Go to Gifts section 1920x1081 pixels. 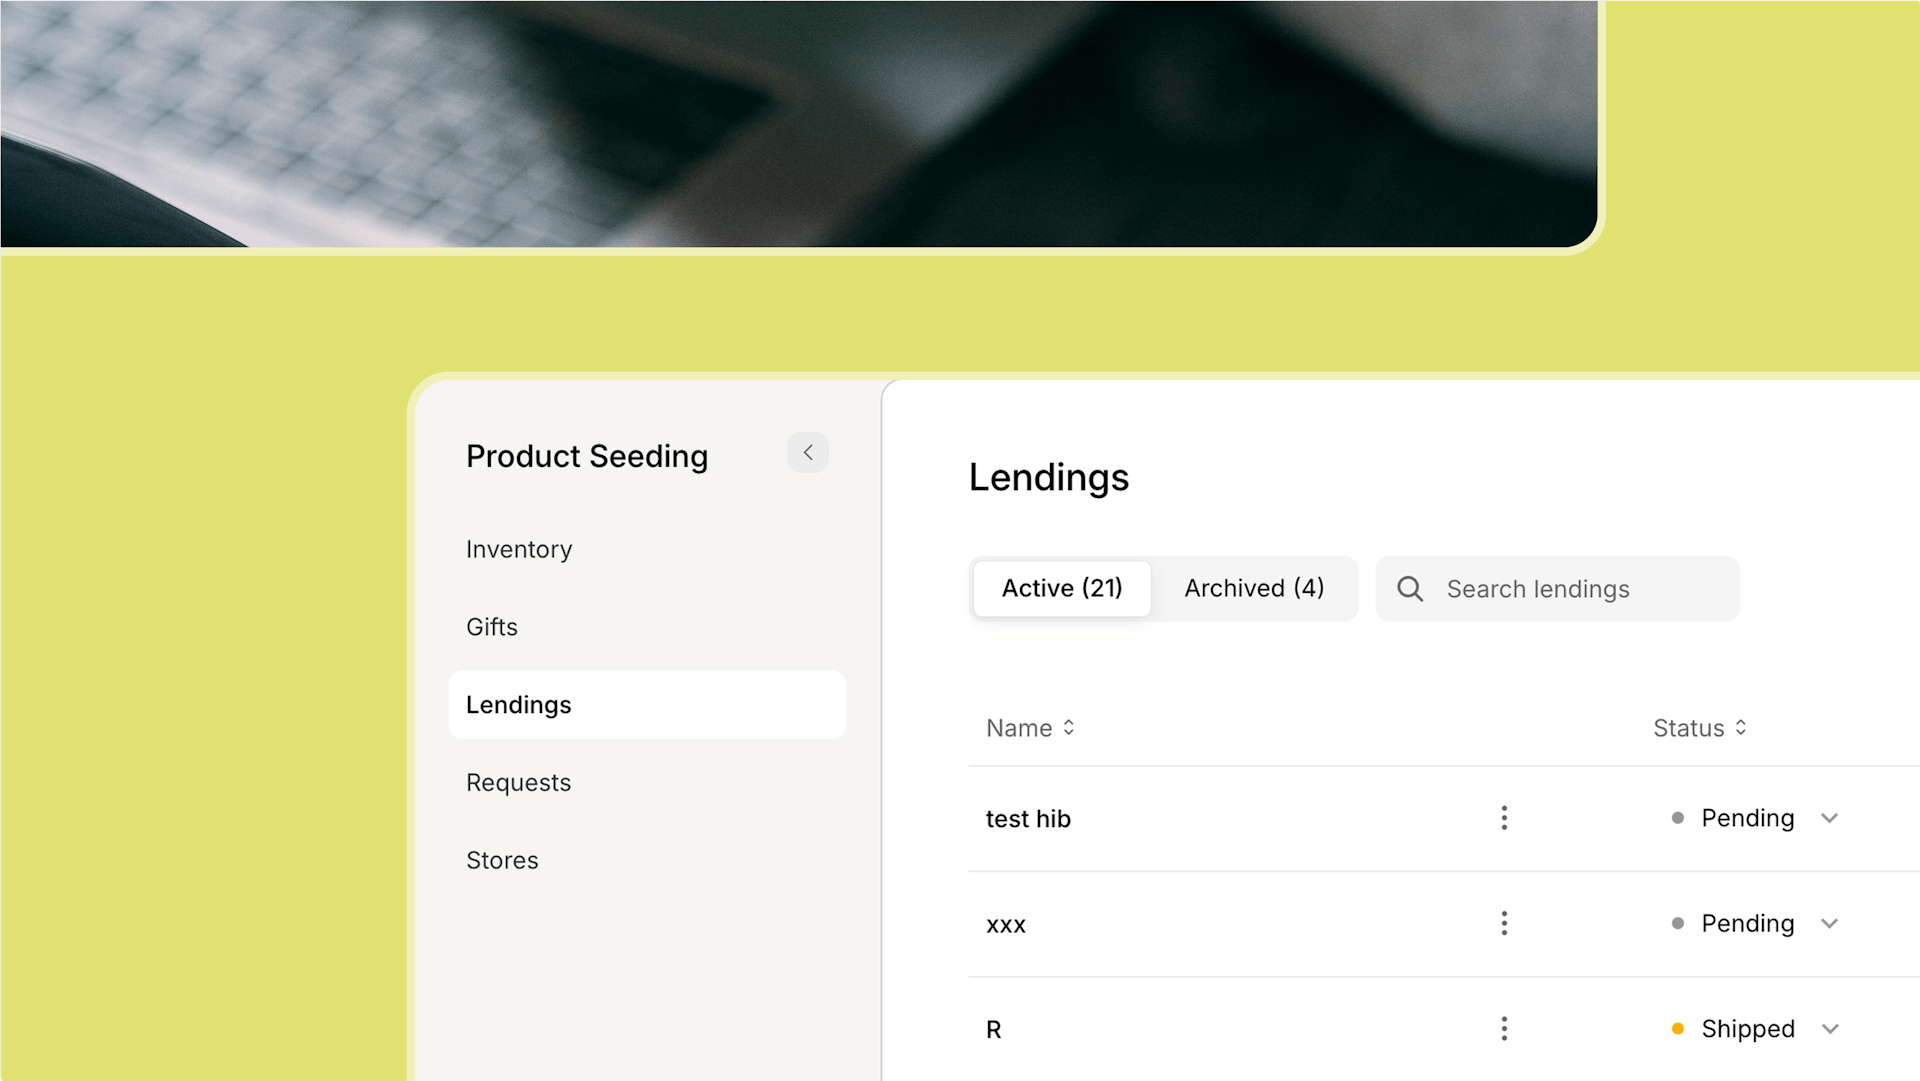(492, 627)
